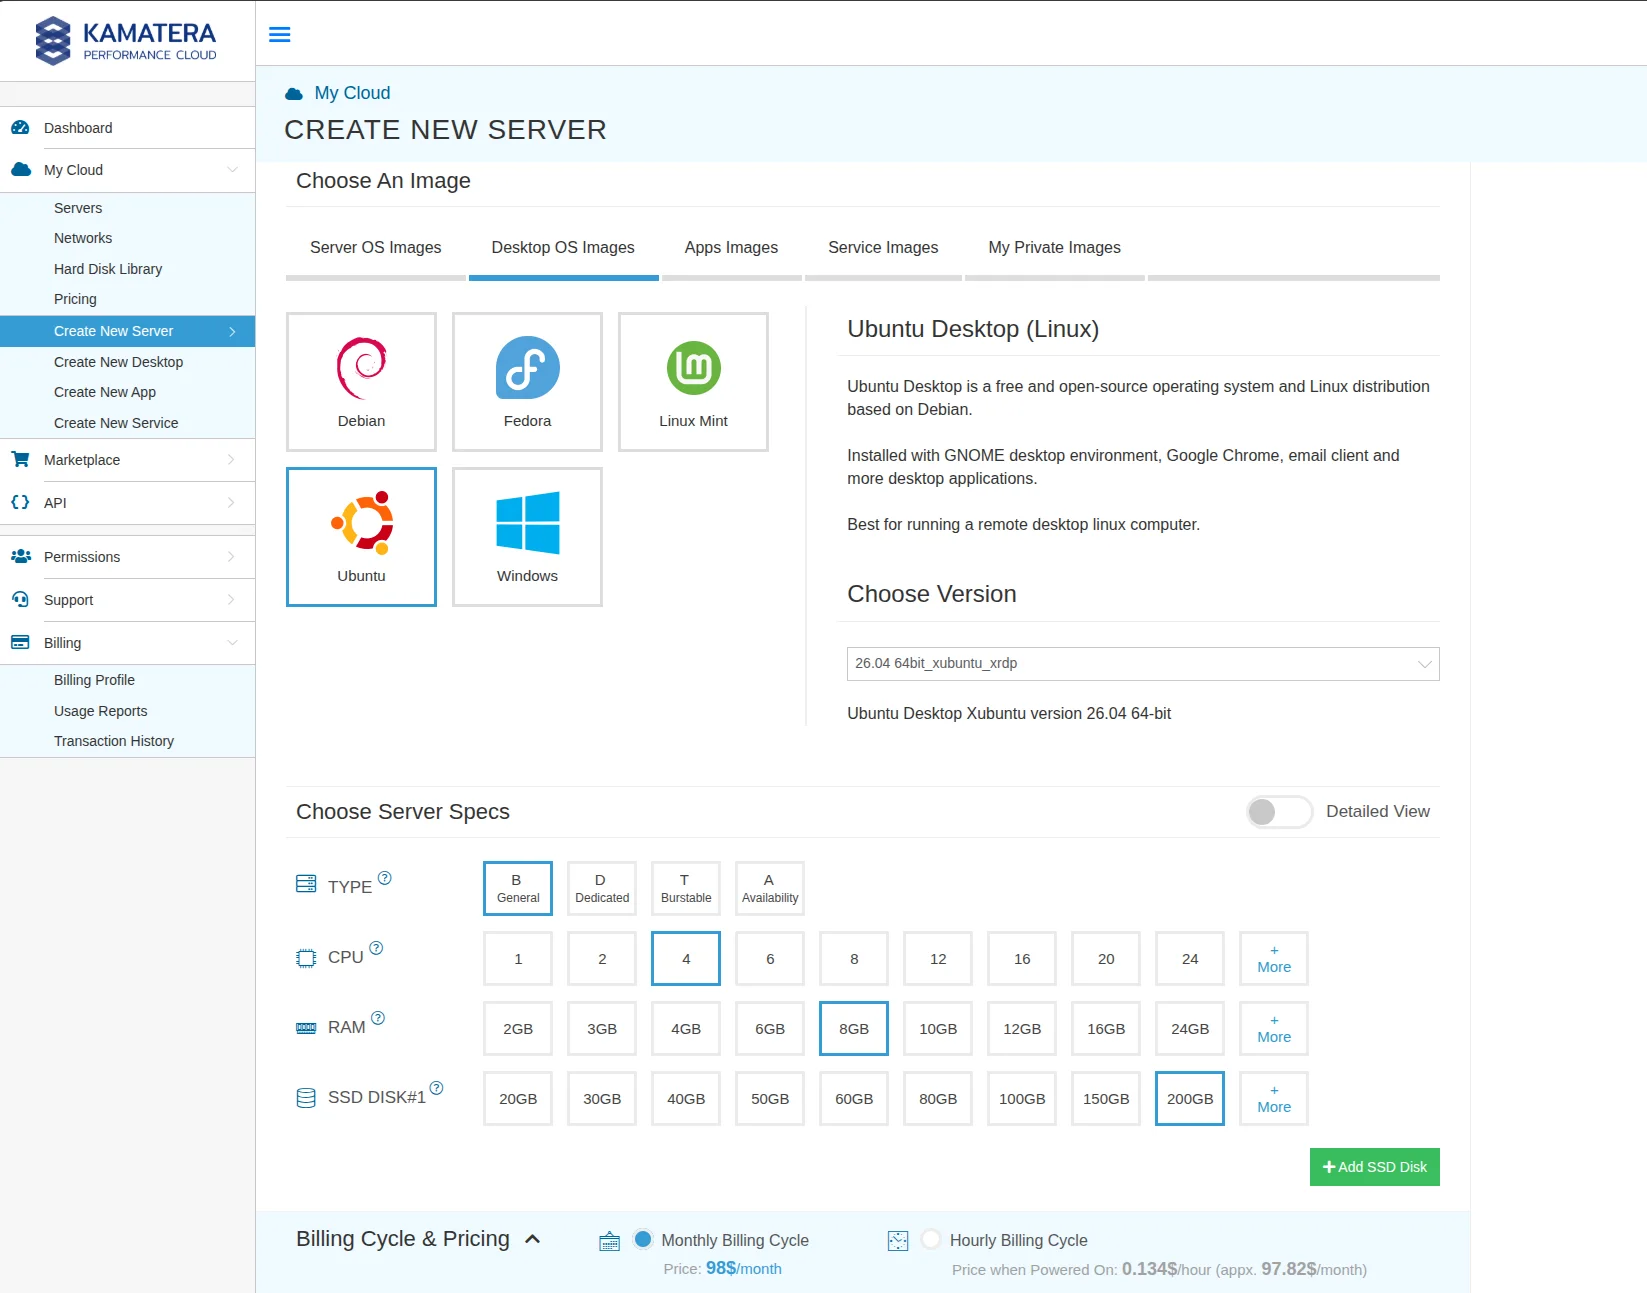Select 200GB SSD disk size
This screenshot has height=1293, width=1647.
tap(1190, 1098)
